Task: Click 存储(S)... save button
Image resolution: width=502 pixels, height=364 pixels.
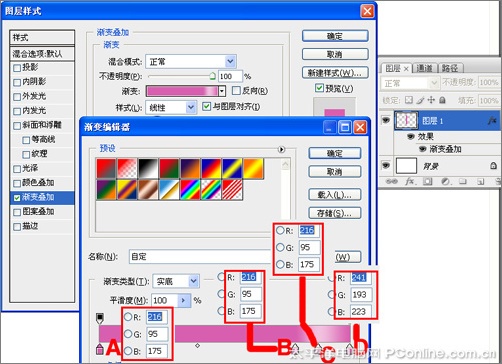Action: [335, 213]
